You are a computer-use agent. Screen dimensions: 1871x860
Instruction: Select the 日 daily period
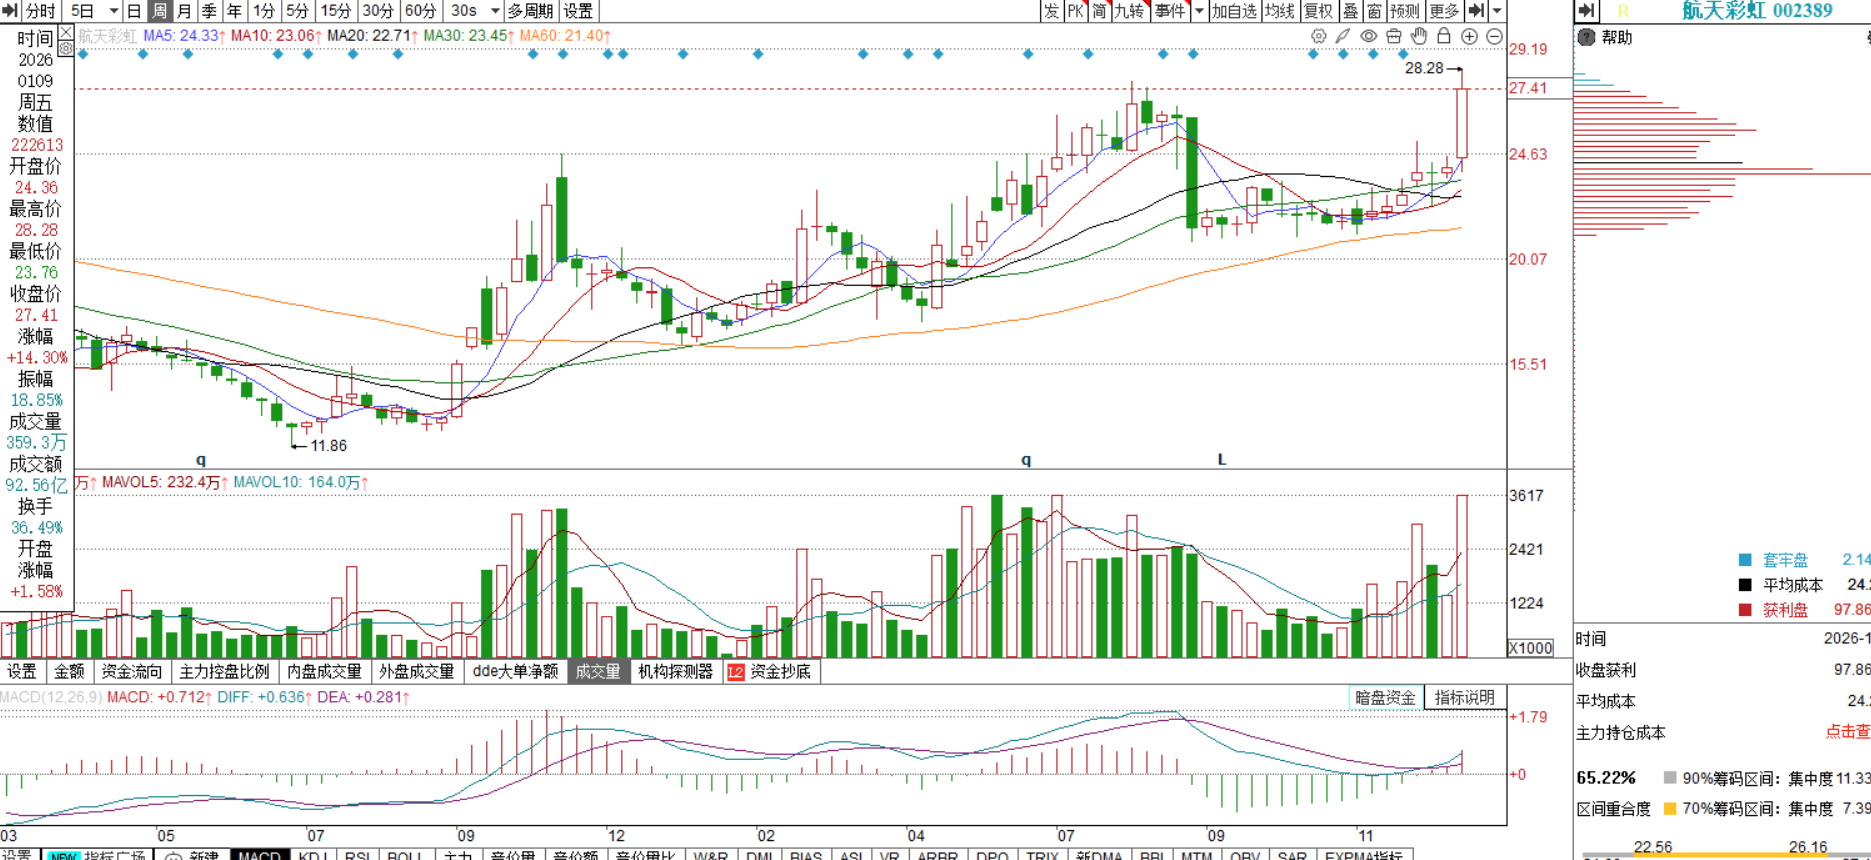pyautogui.click(x=134, y=11)
